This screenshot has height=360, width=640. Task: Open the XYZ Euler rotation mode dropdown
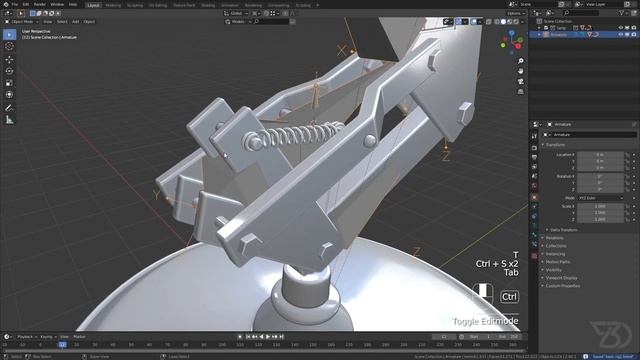pos(600,198)
